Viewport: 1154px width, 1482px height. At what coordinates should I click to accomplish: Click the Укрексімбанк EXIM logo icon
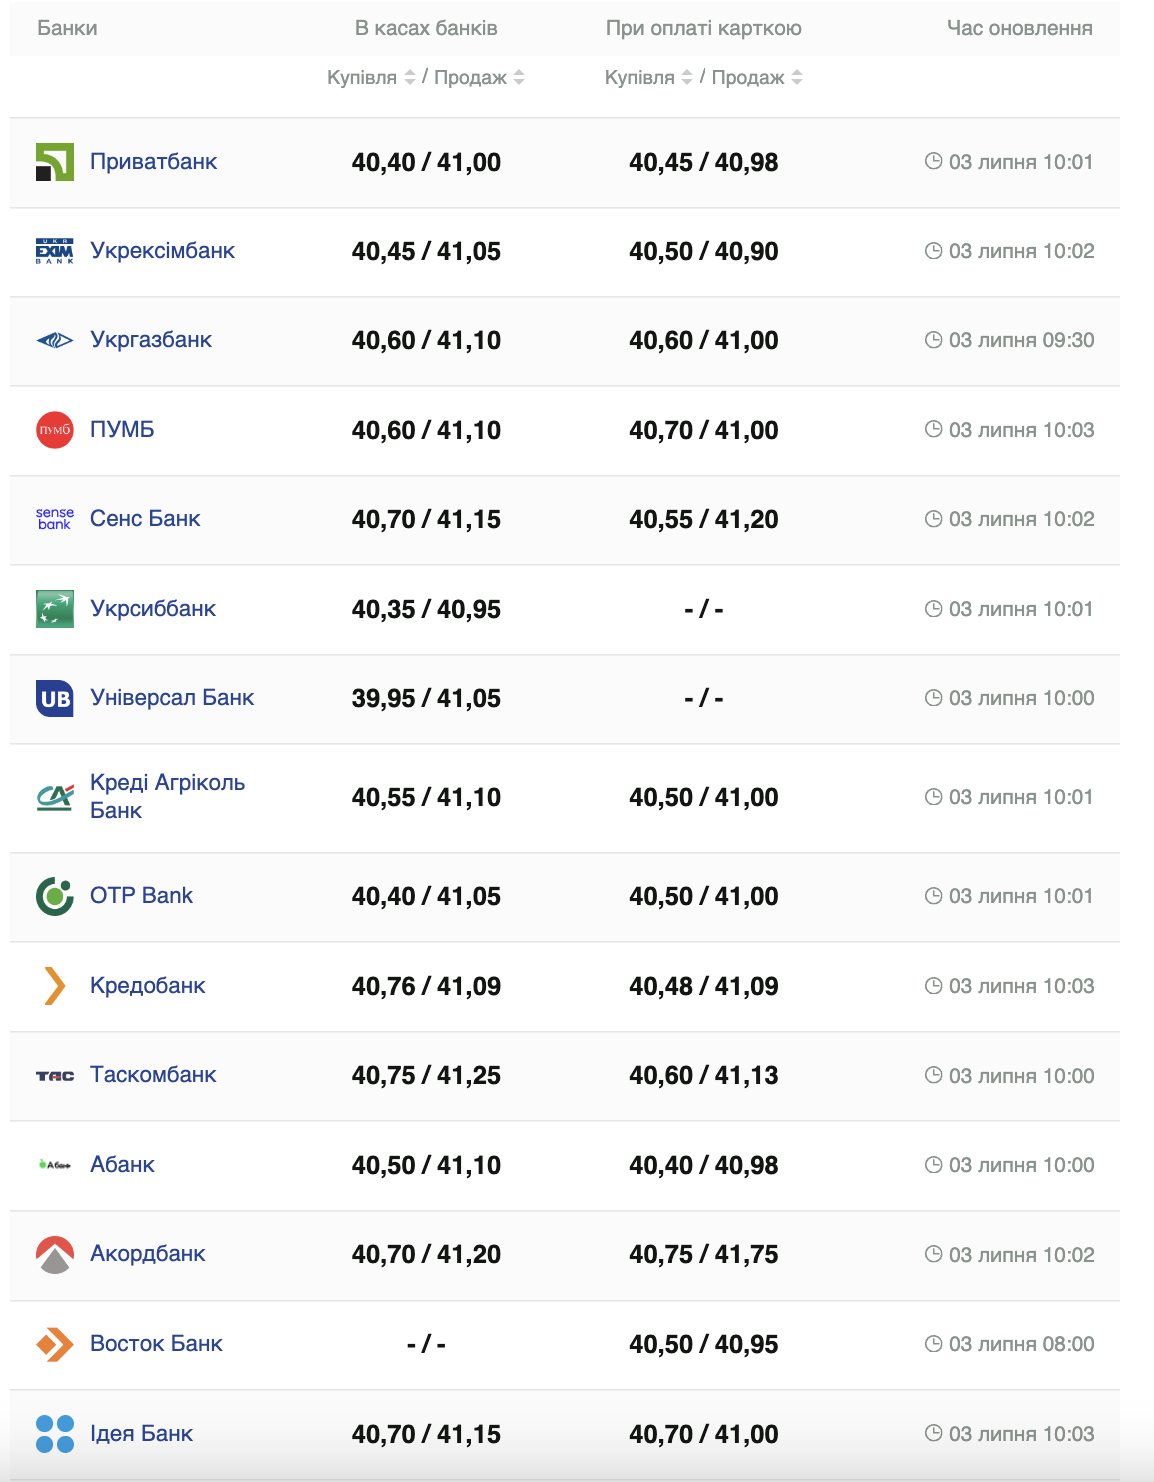coord(54,251)
